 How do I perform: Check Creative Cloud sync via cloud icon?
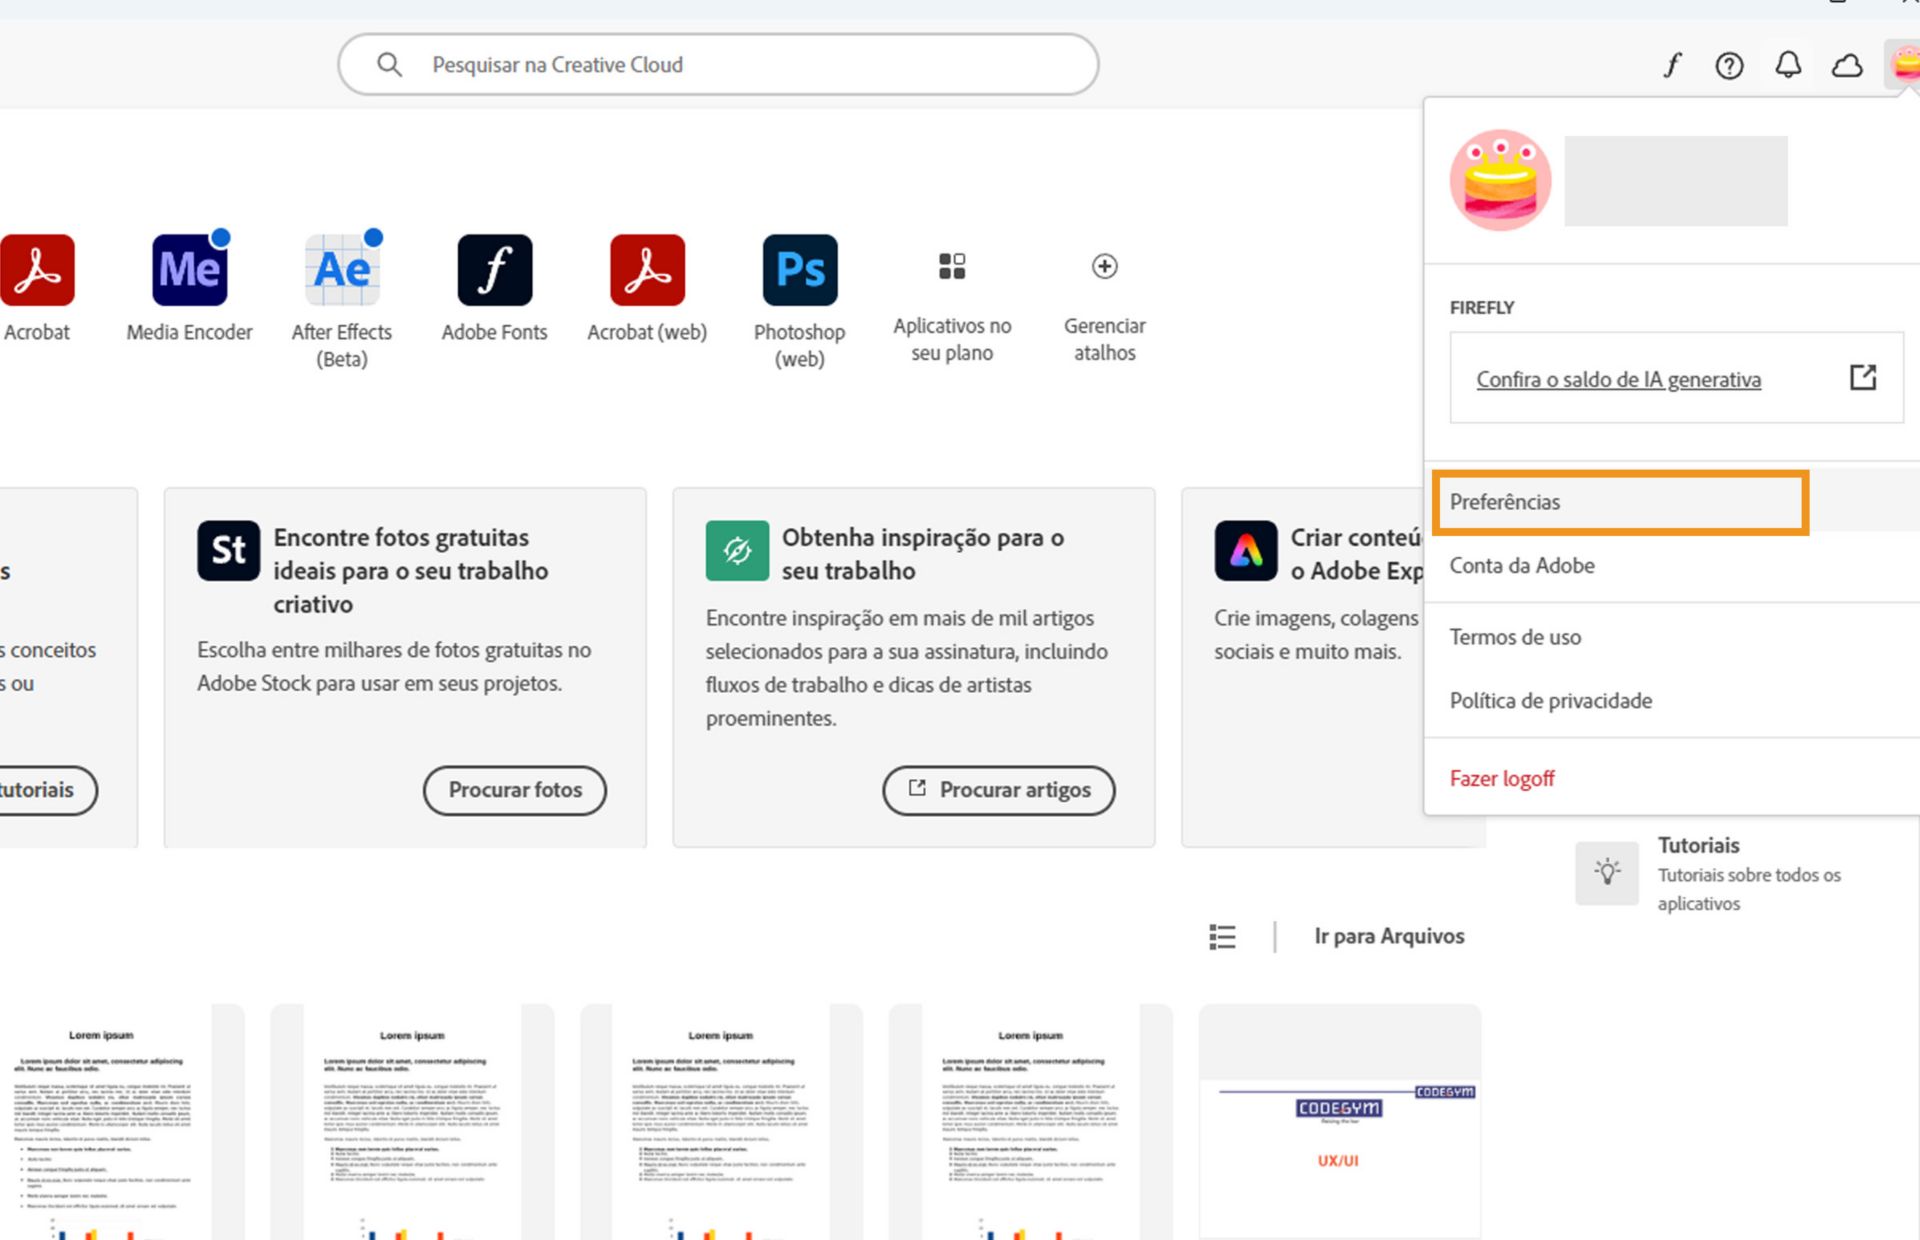pyautogui.click(x=1847, y=64)
